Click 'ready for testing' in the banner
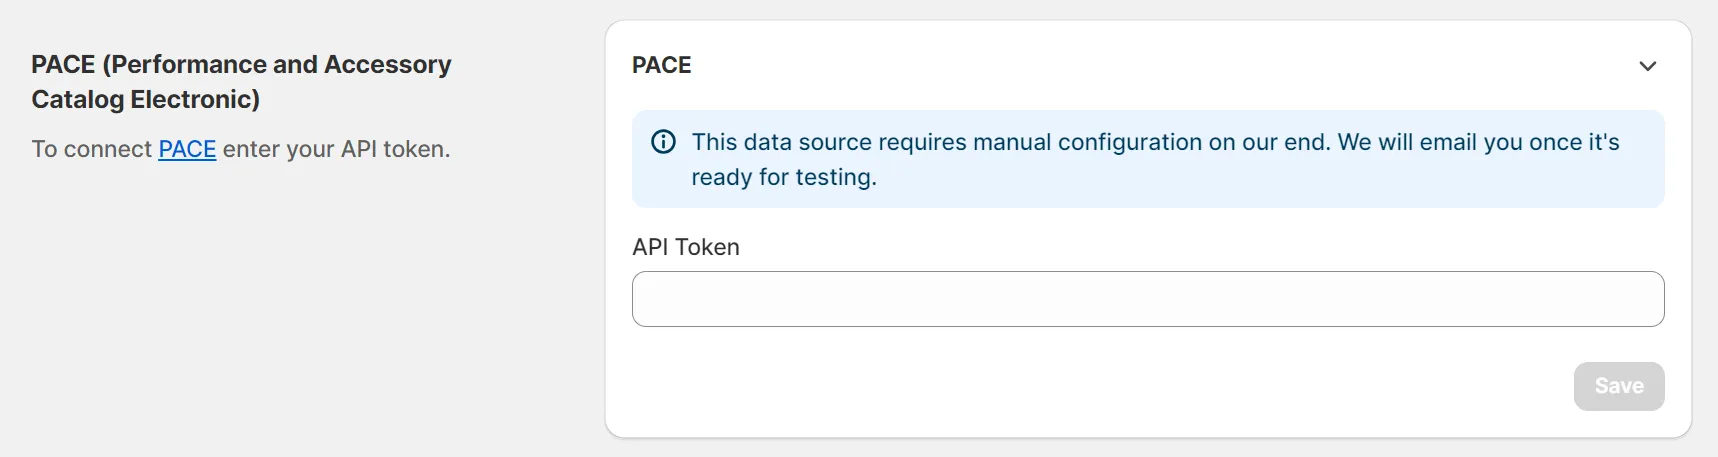Viewport: 1718px width, 457px height. (x=783, y=177)
